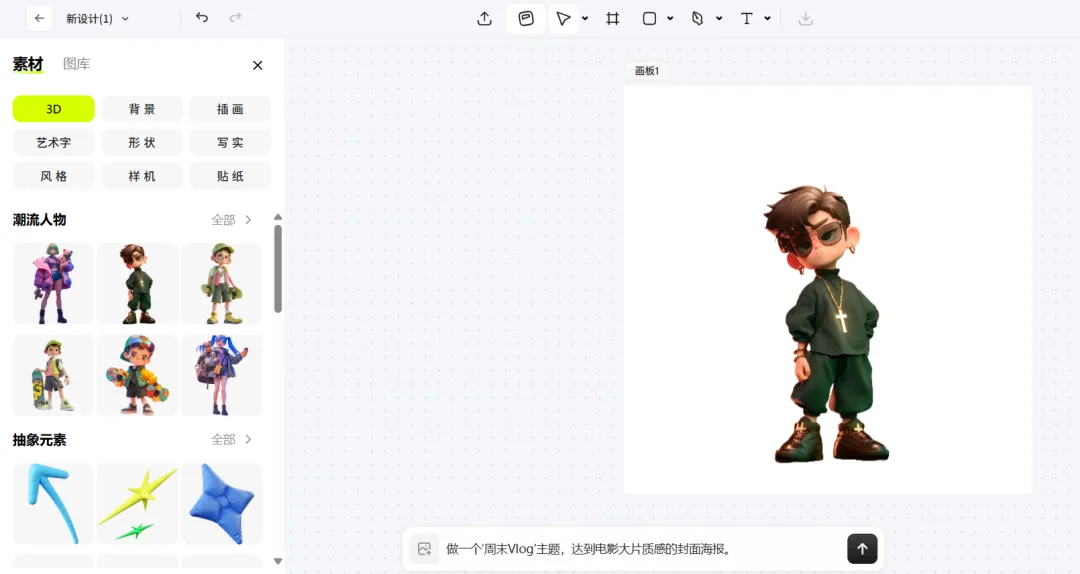Select the 写实 category chip
Image resolution: width=1080 pixels, height=574 pixels.
[x=230, y=143]
